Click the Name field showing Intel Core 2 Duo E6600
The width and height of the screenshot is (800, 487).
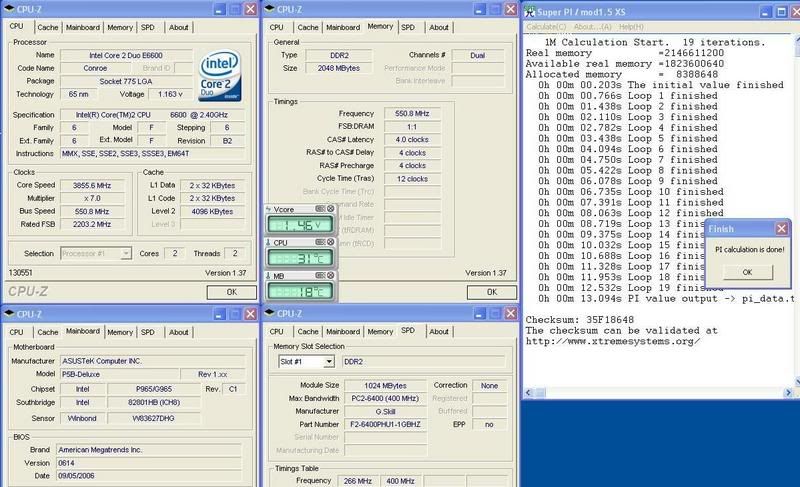[x=126, y=55]
